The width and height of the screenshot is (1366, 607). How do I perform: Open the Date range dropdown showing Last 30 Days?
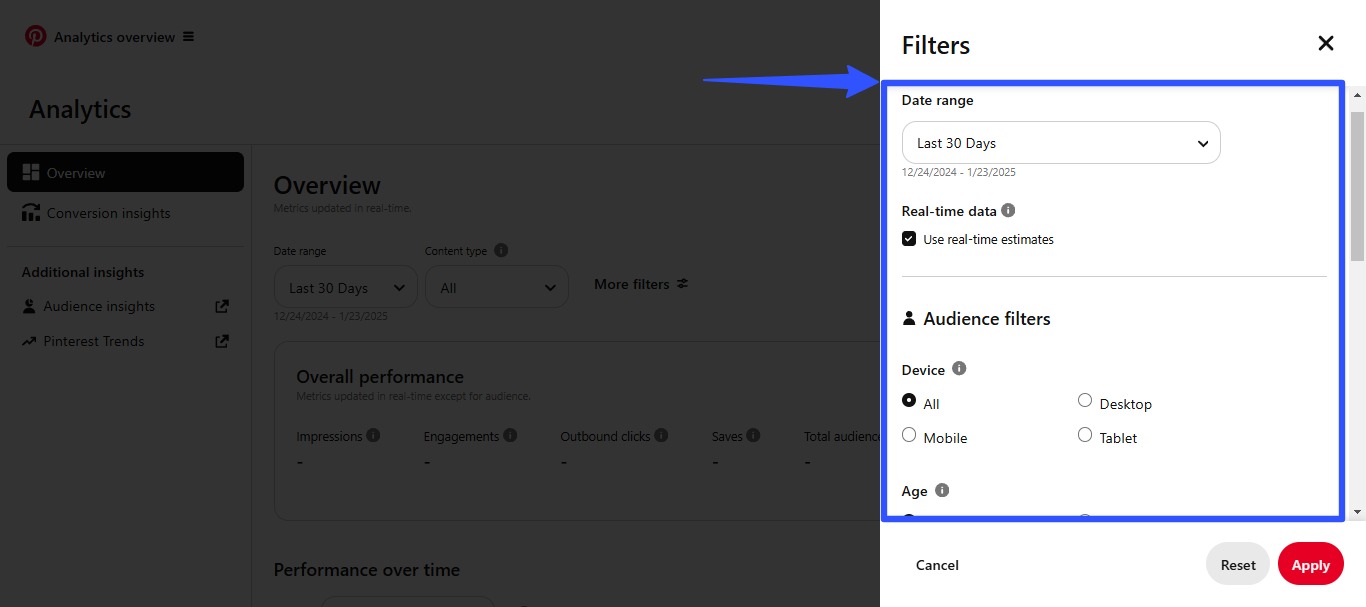click(345, 287)
